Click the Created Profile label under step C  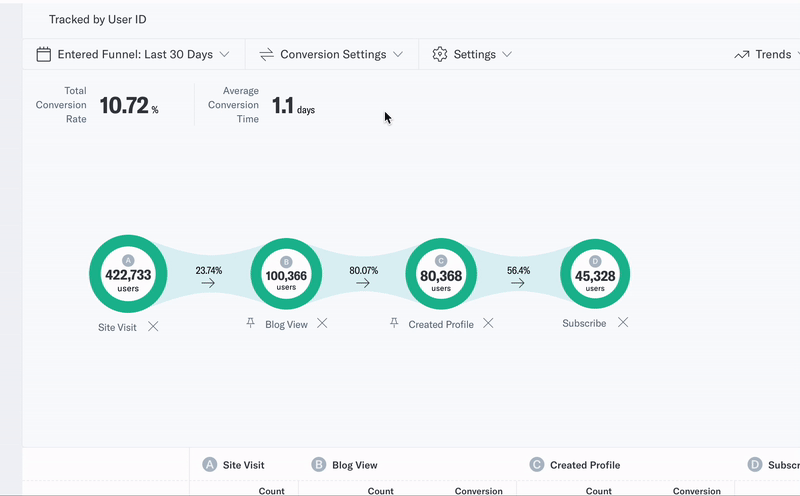click(441, 325)
